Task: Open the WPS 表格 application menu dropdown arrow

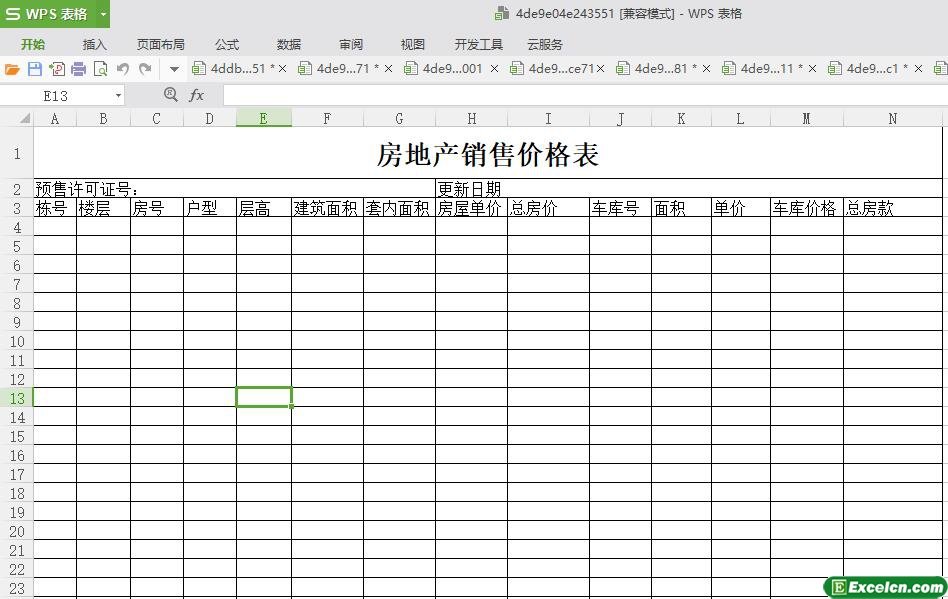Action: tap(103, 14)
